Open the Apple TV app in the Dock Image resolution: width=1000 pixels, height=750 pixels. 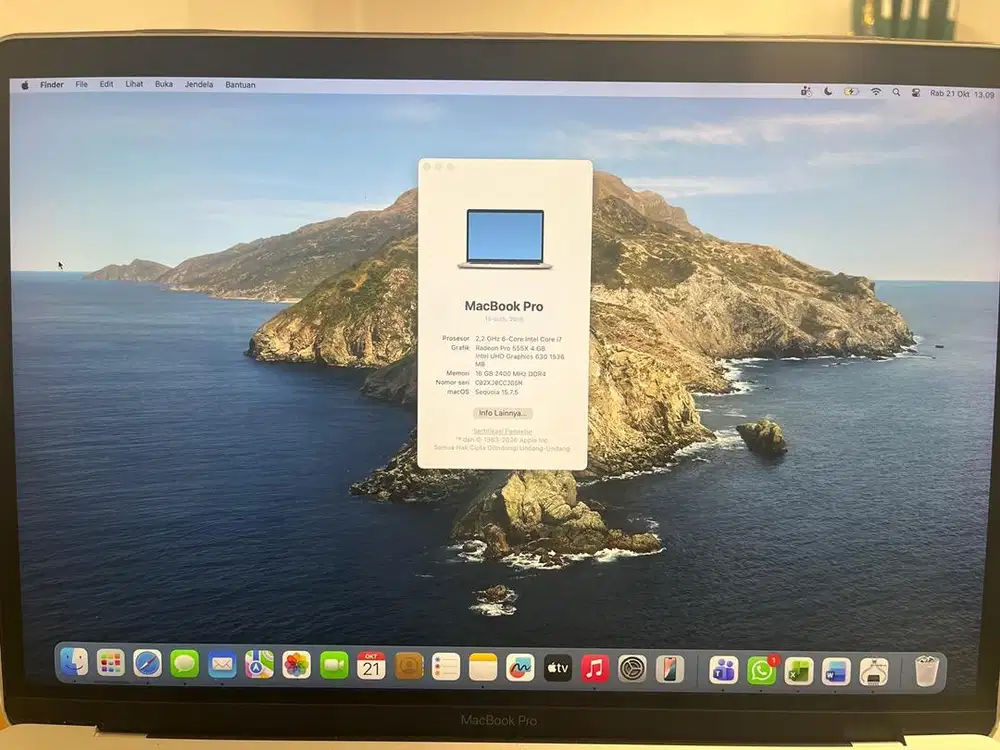pyautogui.click(x=557, y=668)
